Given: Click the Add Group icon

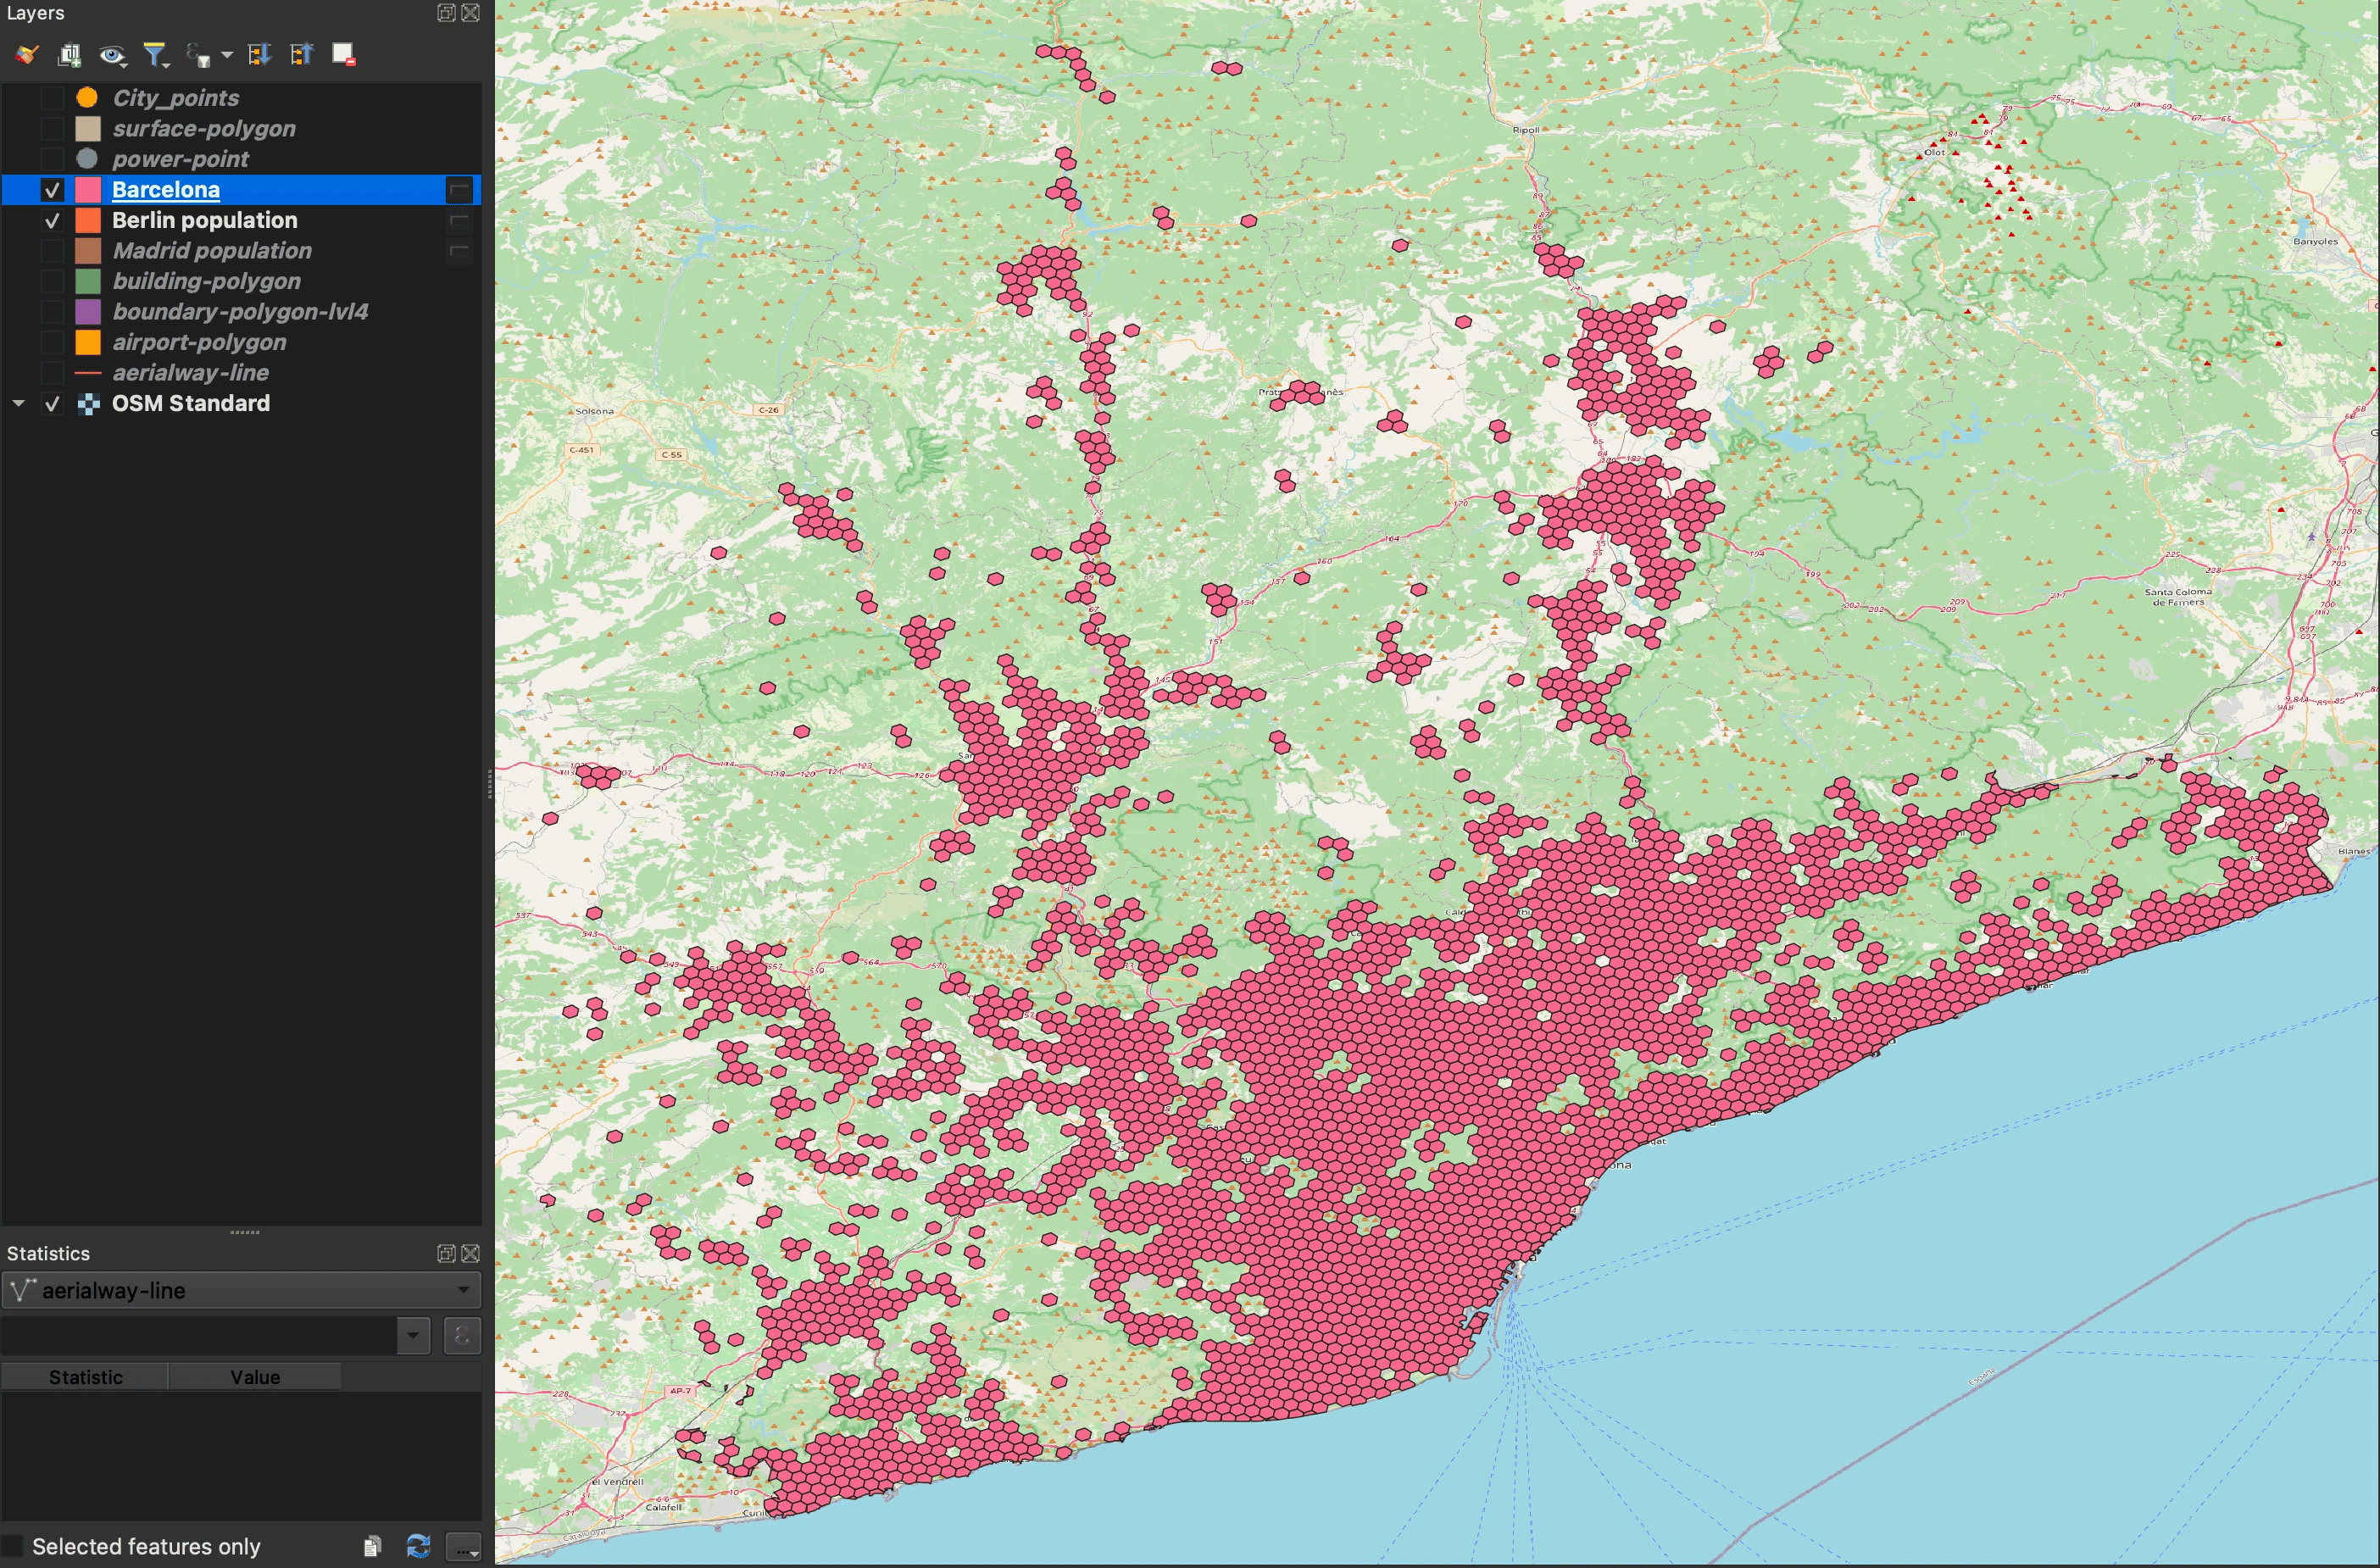Looking at the screenshot, I should coord(69,55).
